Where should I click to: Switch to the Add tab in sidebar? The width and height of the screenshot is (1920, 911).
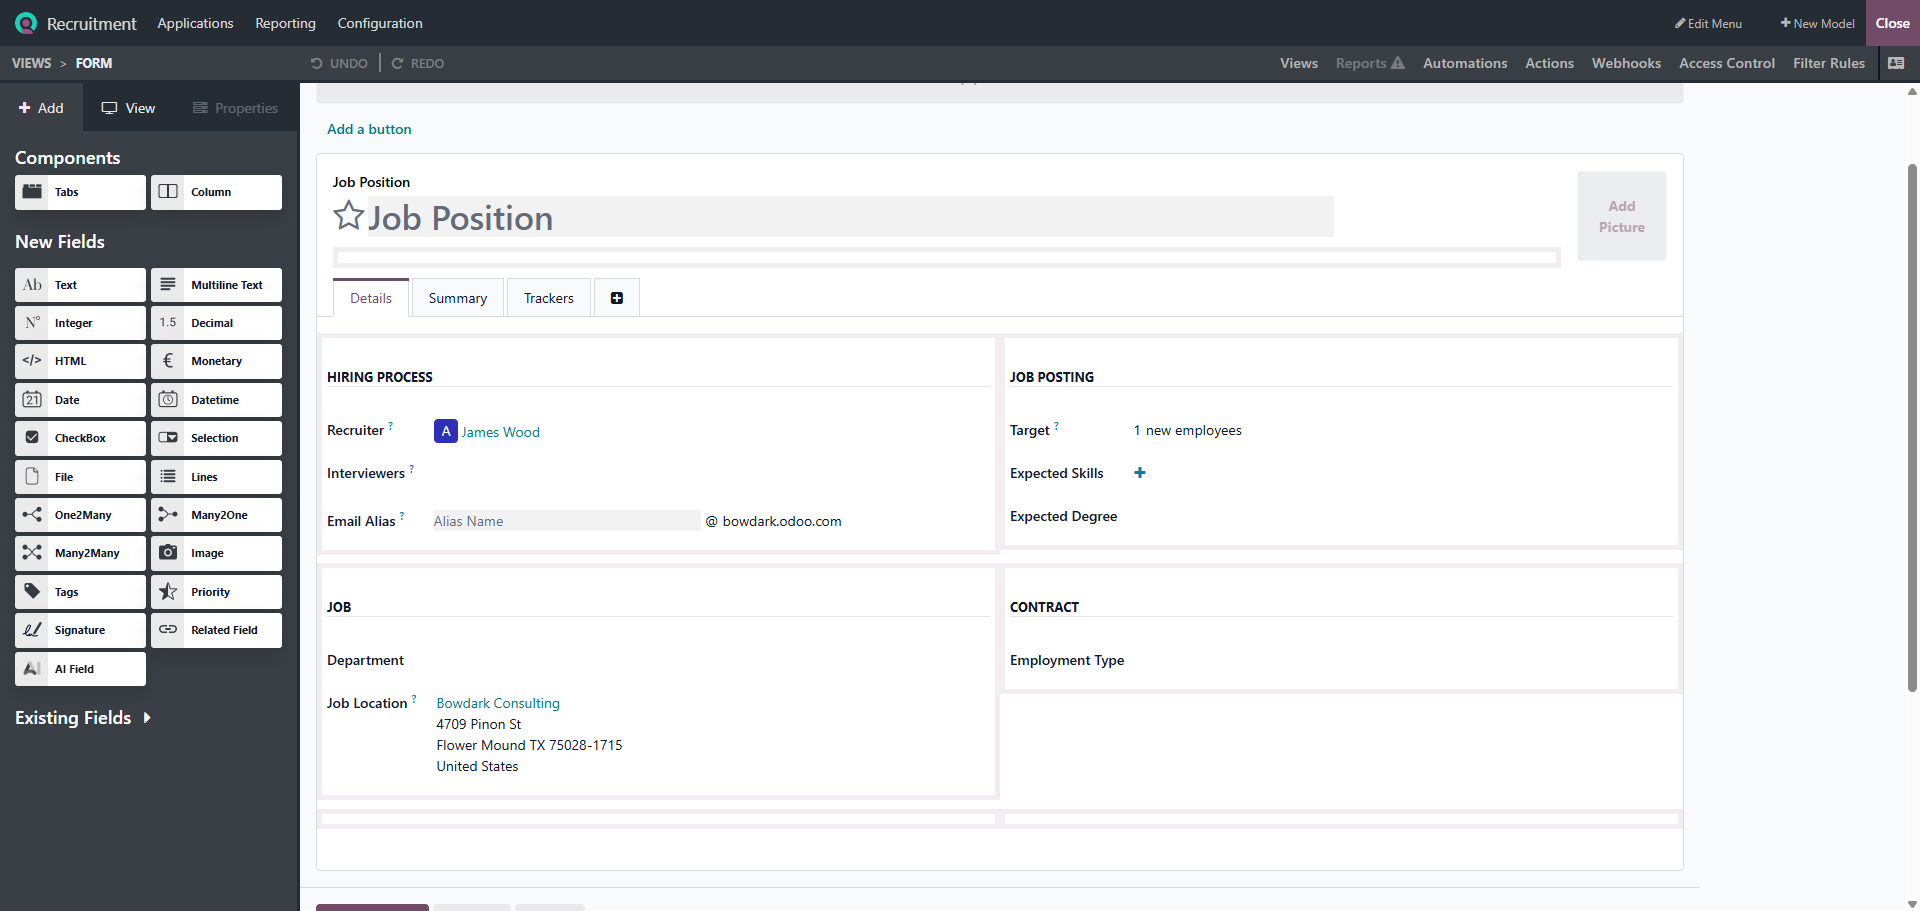[41, 108]
